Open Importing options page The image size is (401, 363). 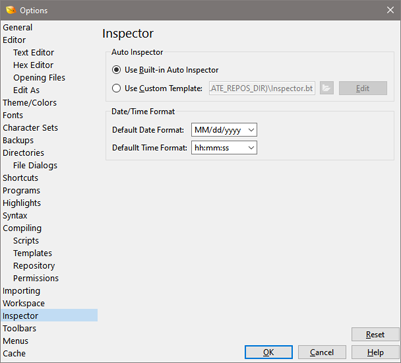click(x=21, y=291)
